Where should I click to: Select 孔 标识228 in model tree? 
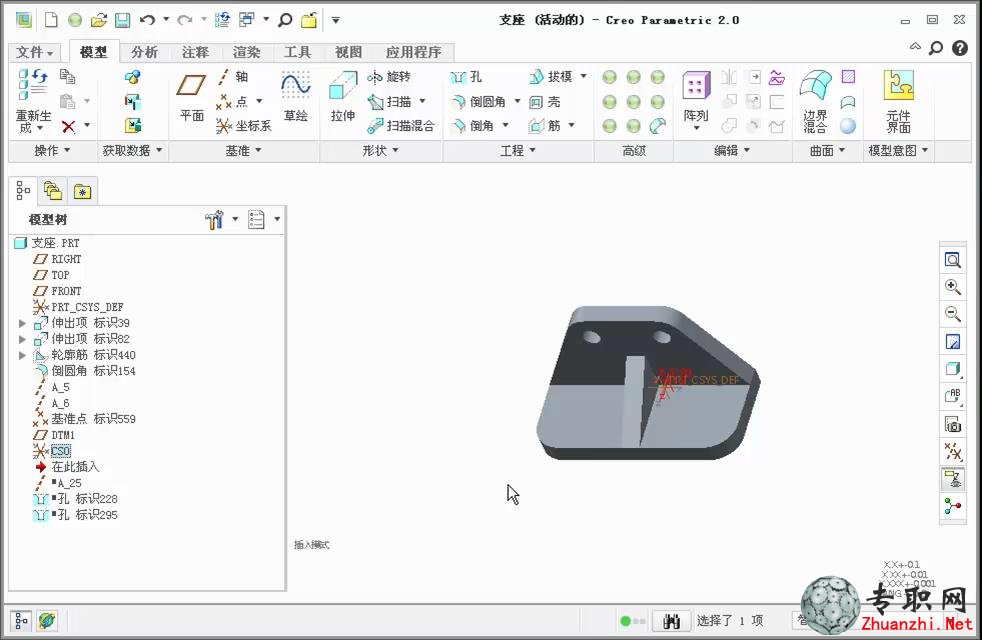coord(88,499)
